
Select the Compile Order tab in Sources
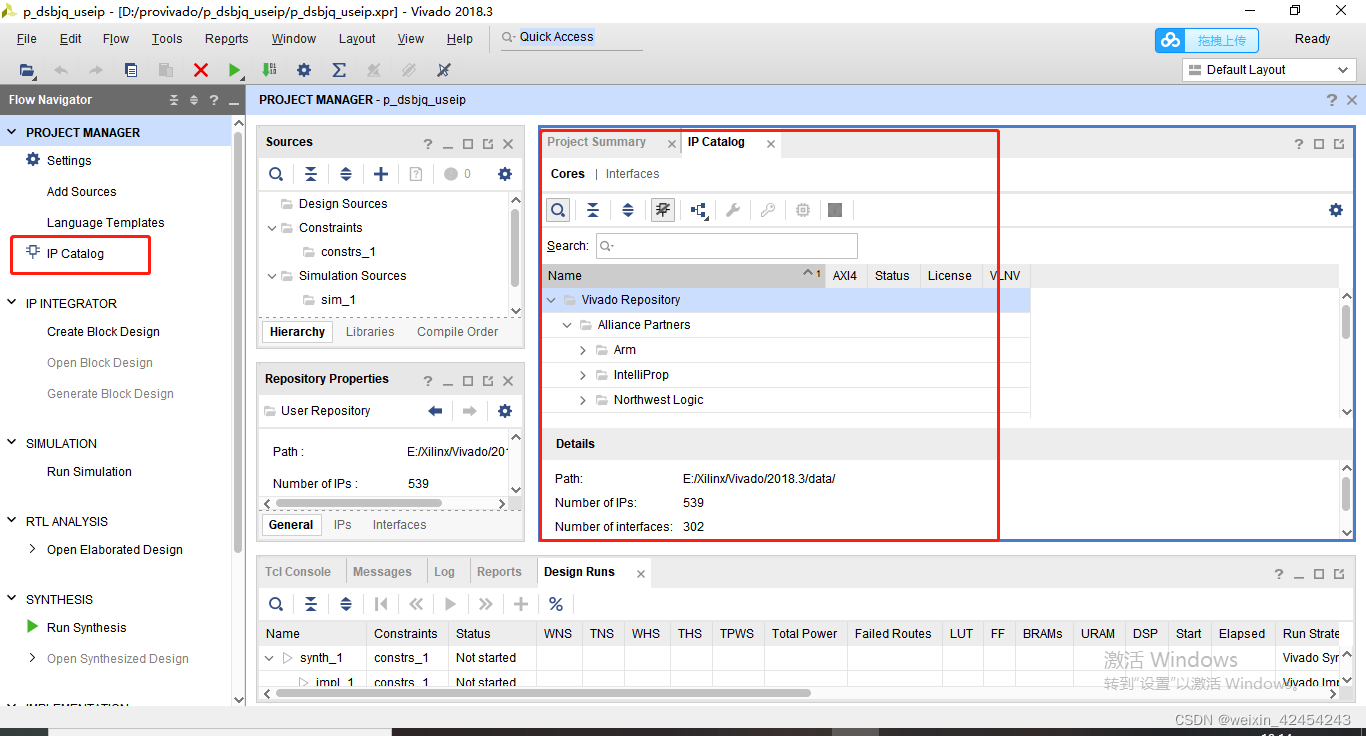(x=458, y=332)
